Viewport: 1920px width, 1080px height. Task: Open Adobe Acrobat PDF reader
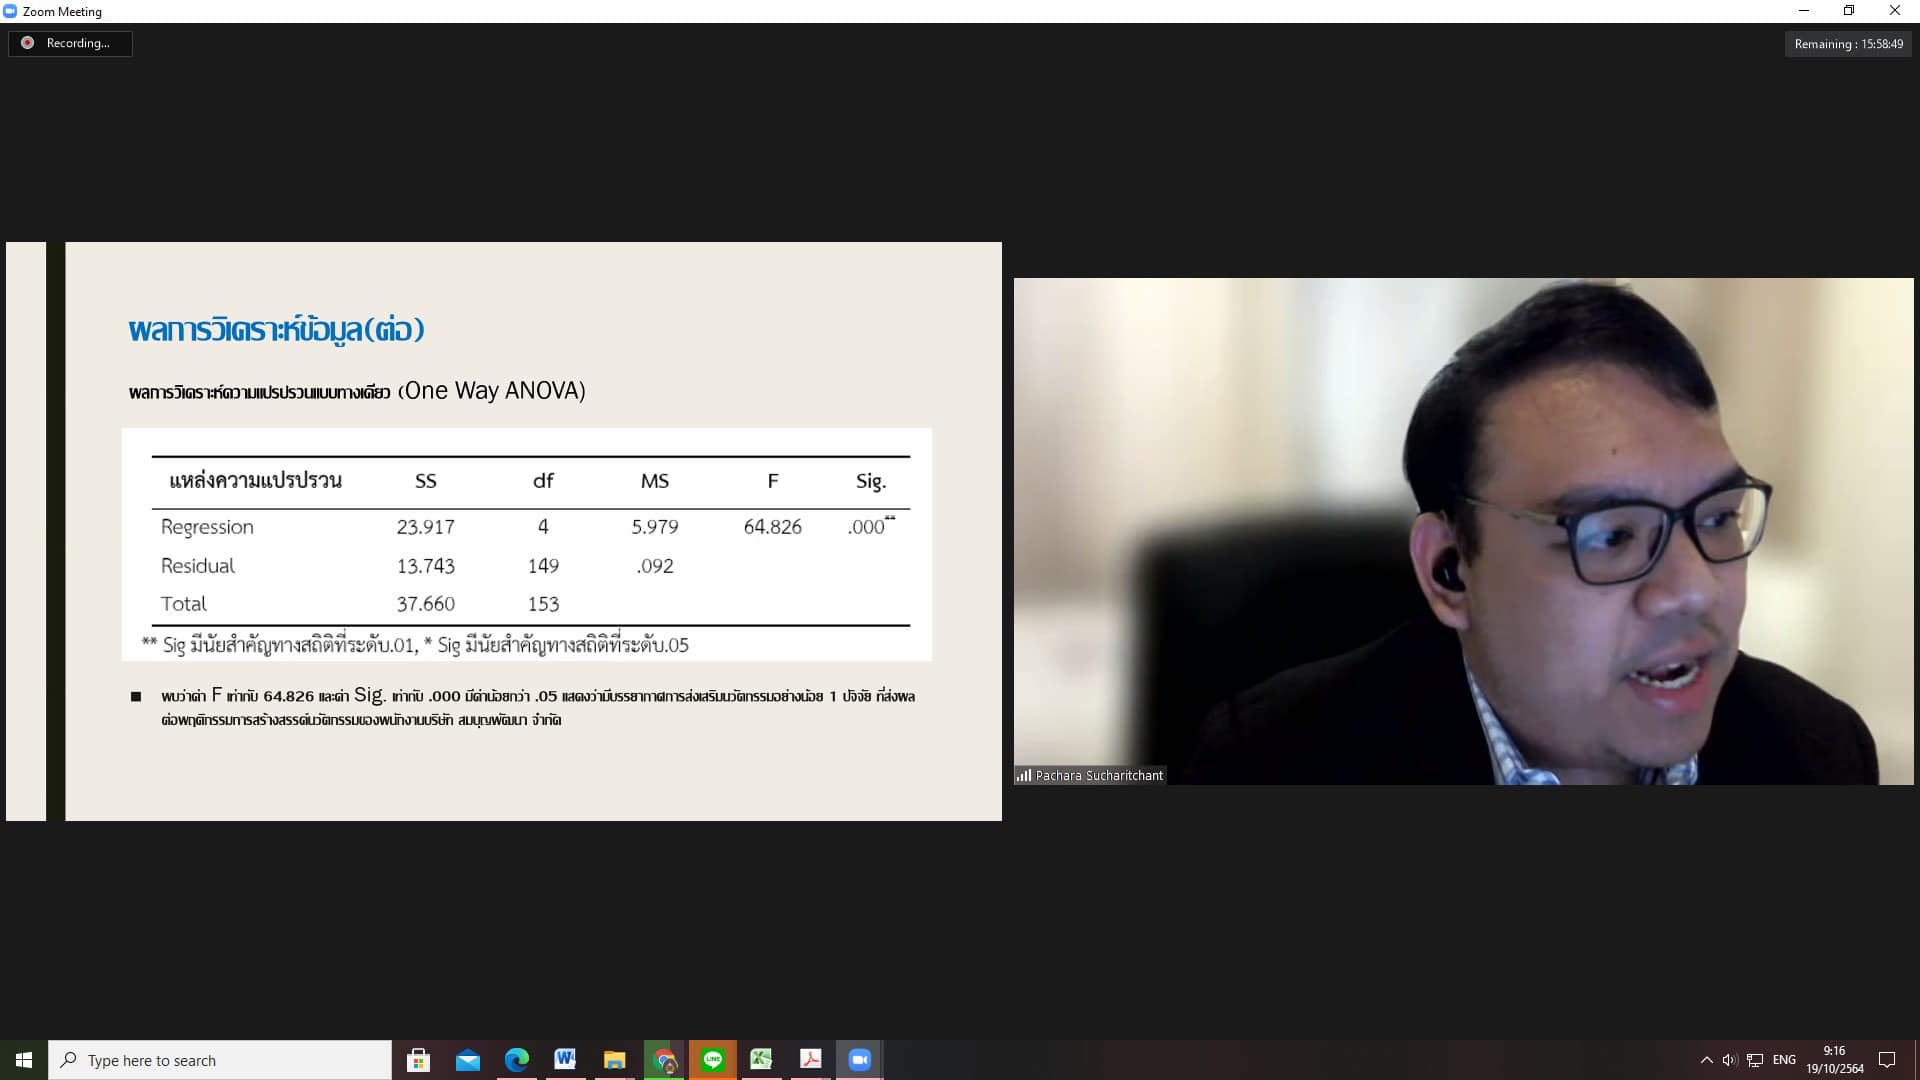tap(810, 1060)
